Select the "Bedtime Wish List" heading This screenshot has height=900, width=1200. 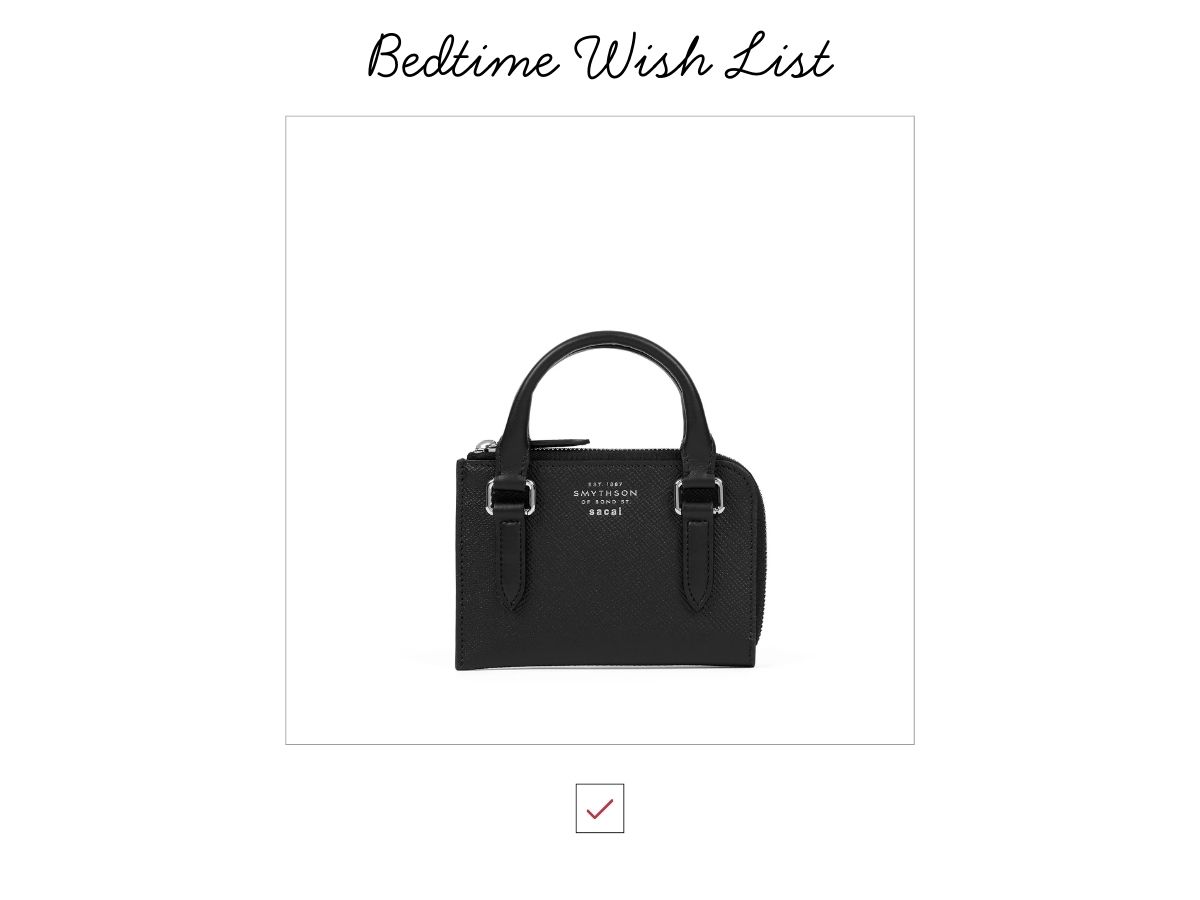(600, 57)
